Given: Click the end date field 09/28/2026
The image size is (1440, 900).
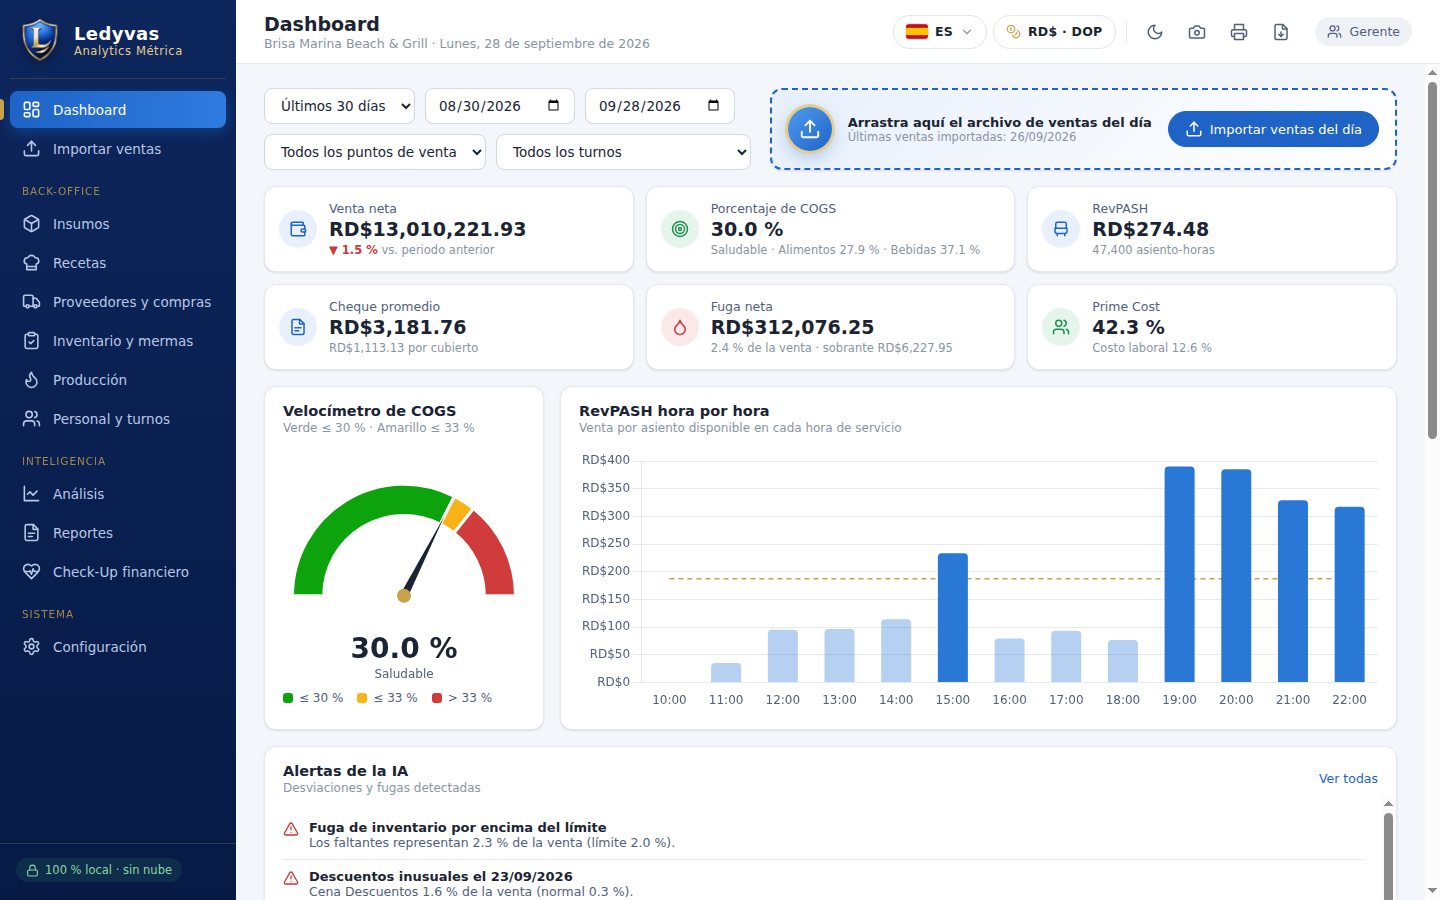Looking at the screenshot, I should 660,106.
